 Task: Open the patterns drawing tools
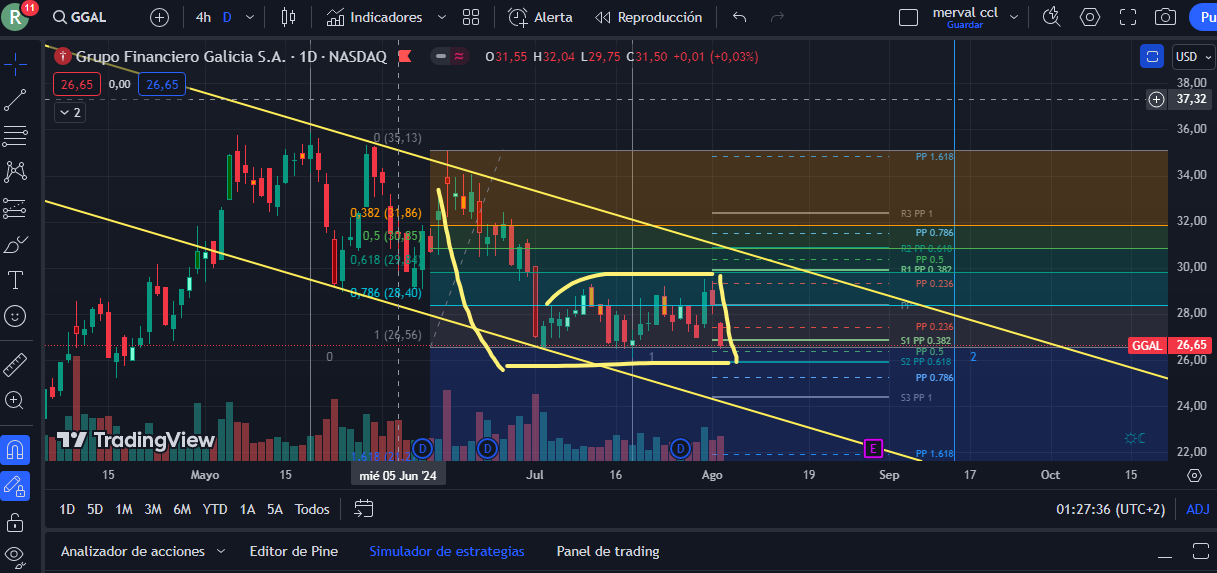click(x=15, y=171)
